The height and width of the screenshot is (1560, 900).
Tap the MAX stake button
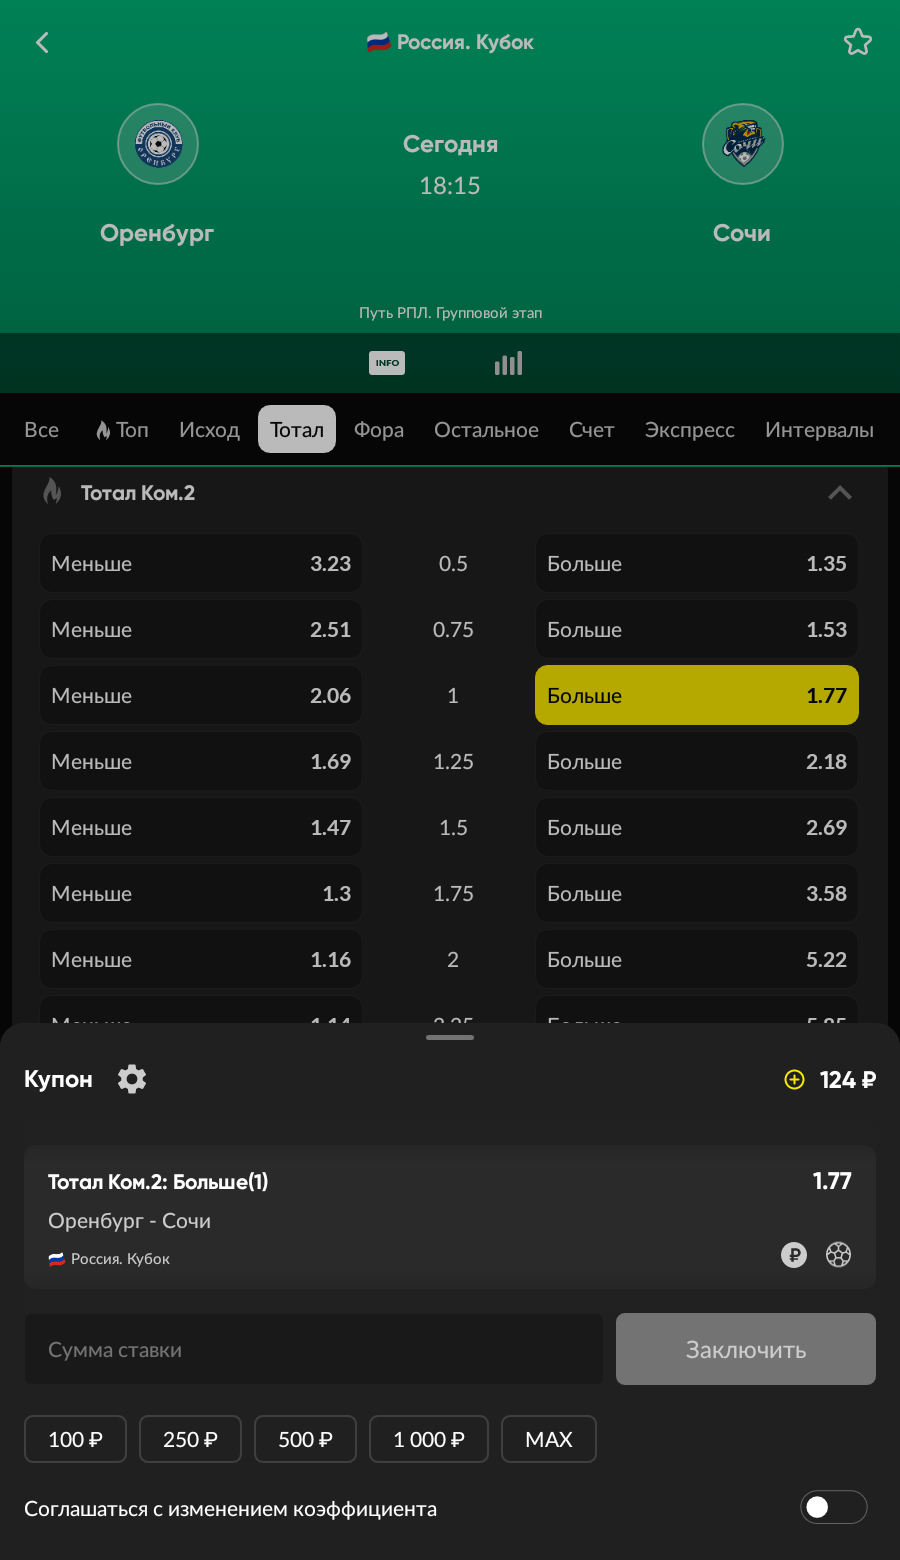pyautogui.click(x=548, y=1439)
